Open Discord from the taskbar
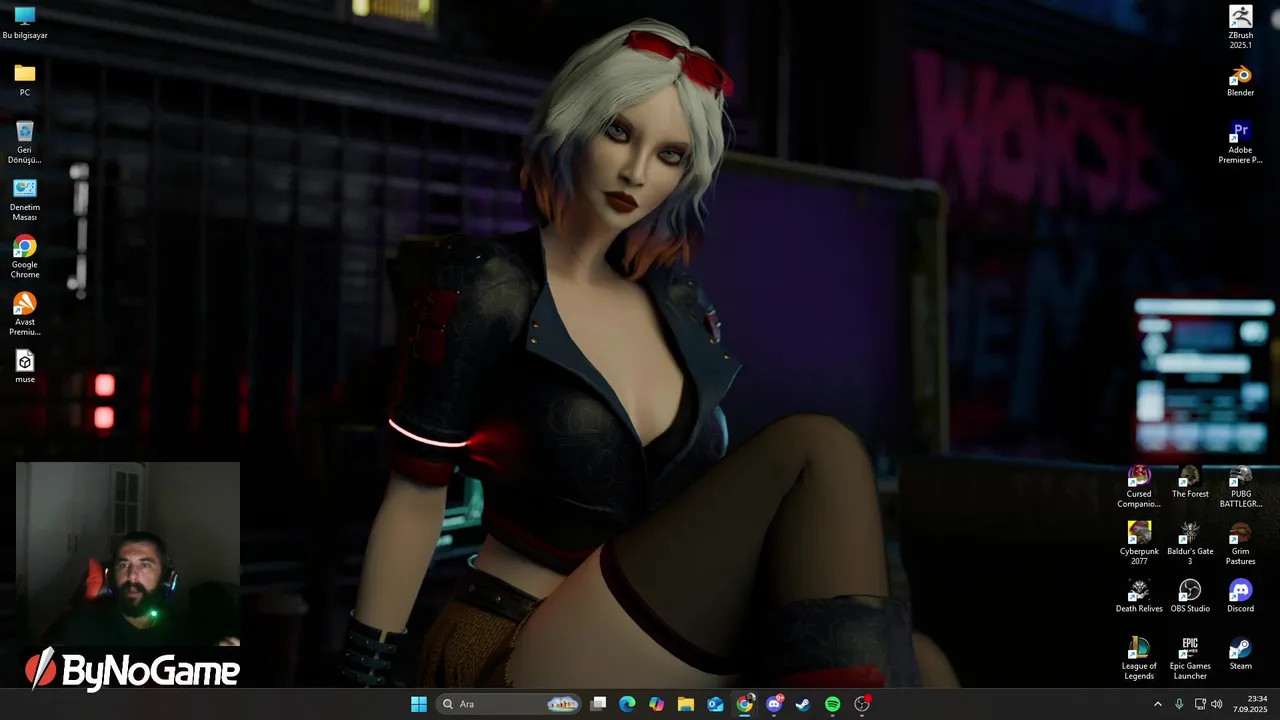This screenshot has height=720, width=1280. point(774,704)
